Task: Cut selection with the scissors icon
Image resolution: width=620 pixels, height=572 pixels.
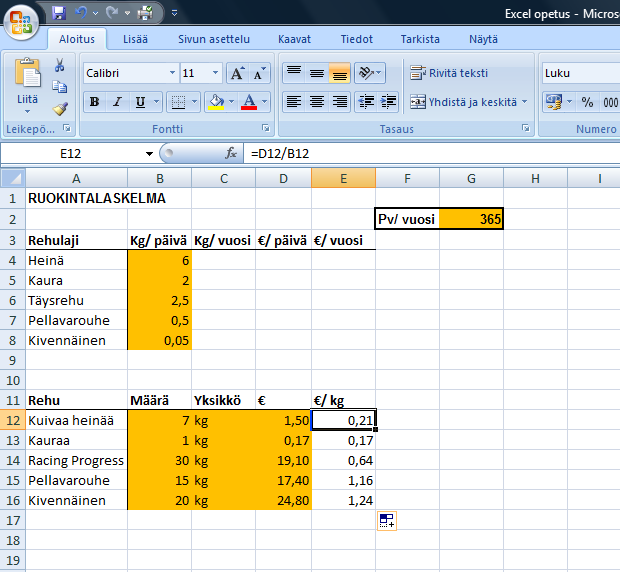Action: 60,65
